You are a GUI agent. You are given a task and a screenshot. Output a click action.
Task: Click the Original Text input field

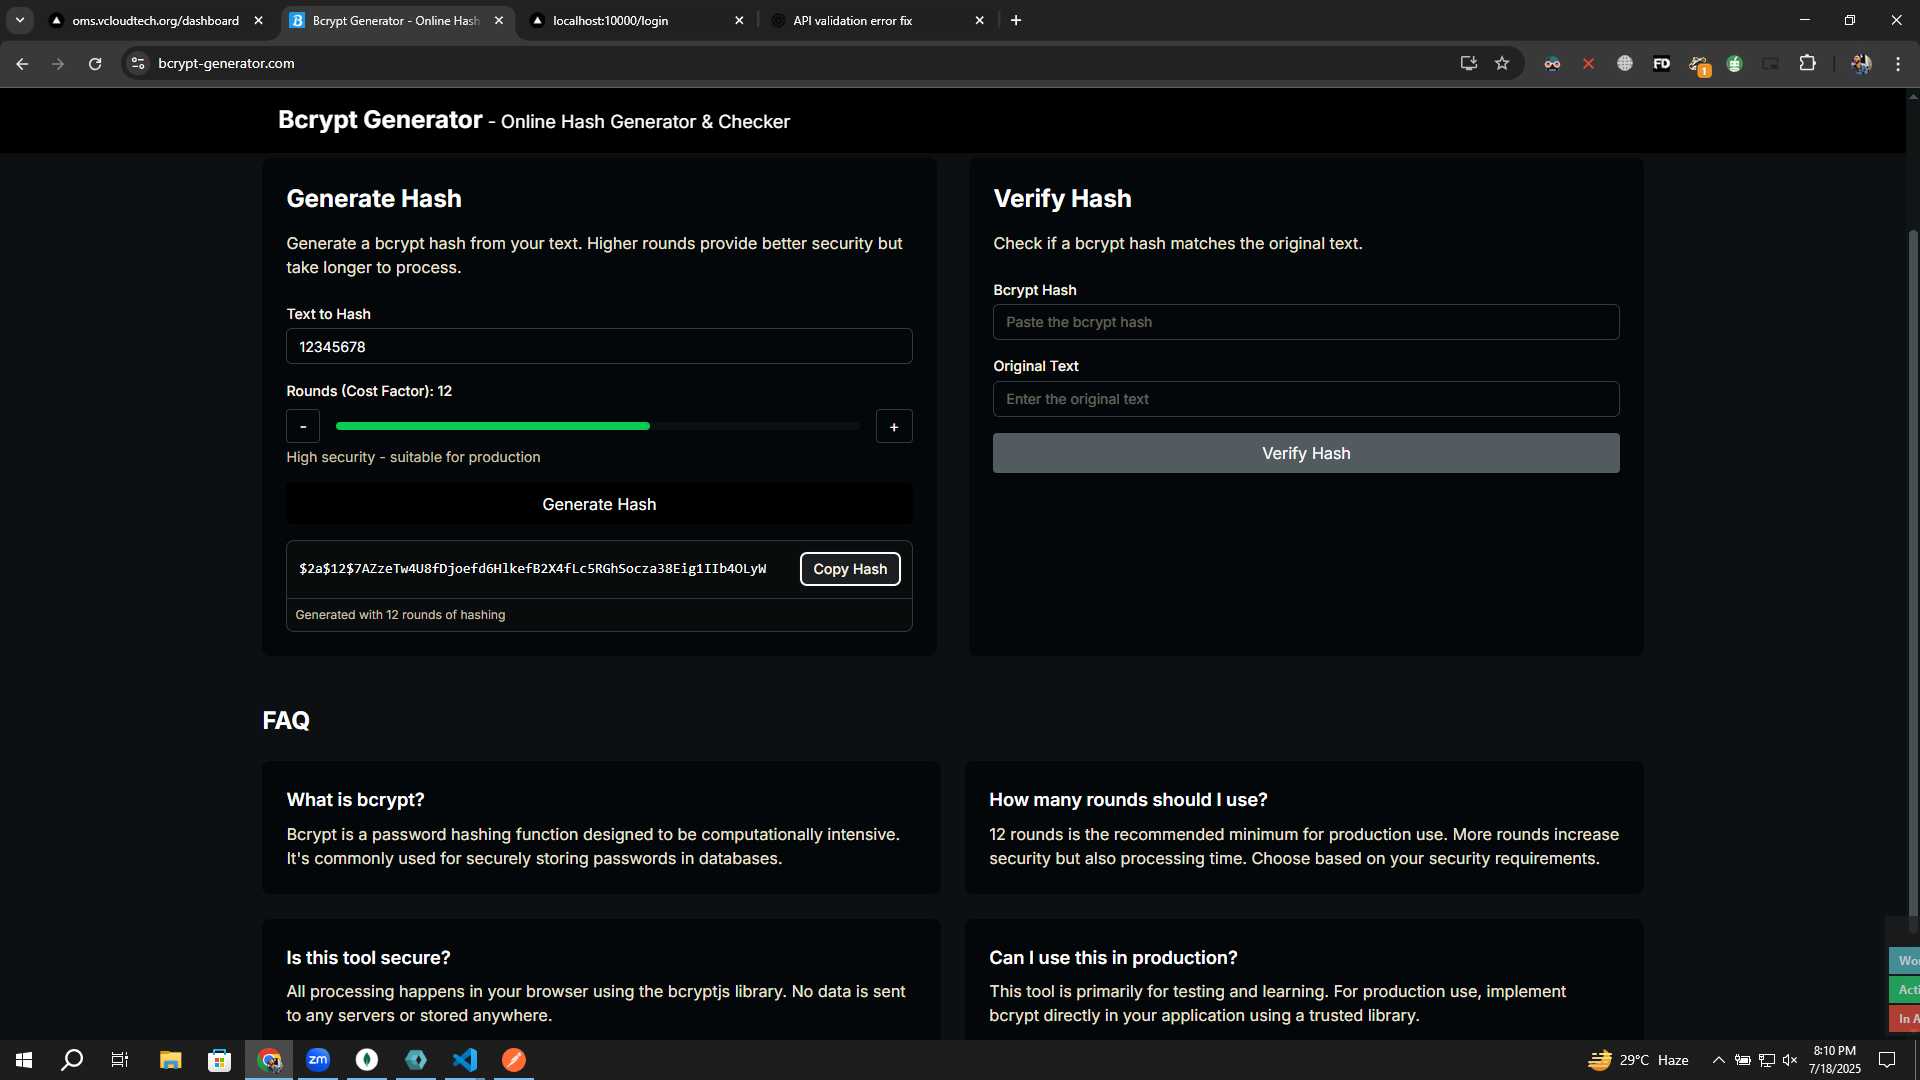pyautogui.click(x=1306, y=399)
